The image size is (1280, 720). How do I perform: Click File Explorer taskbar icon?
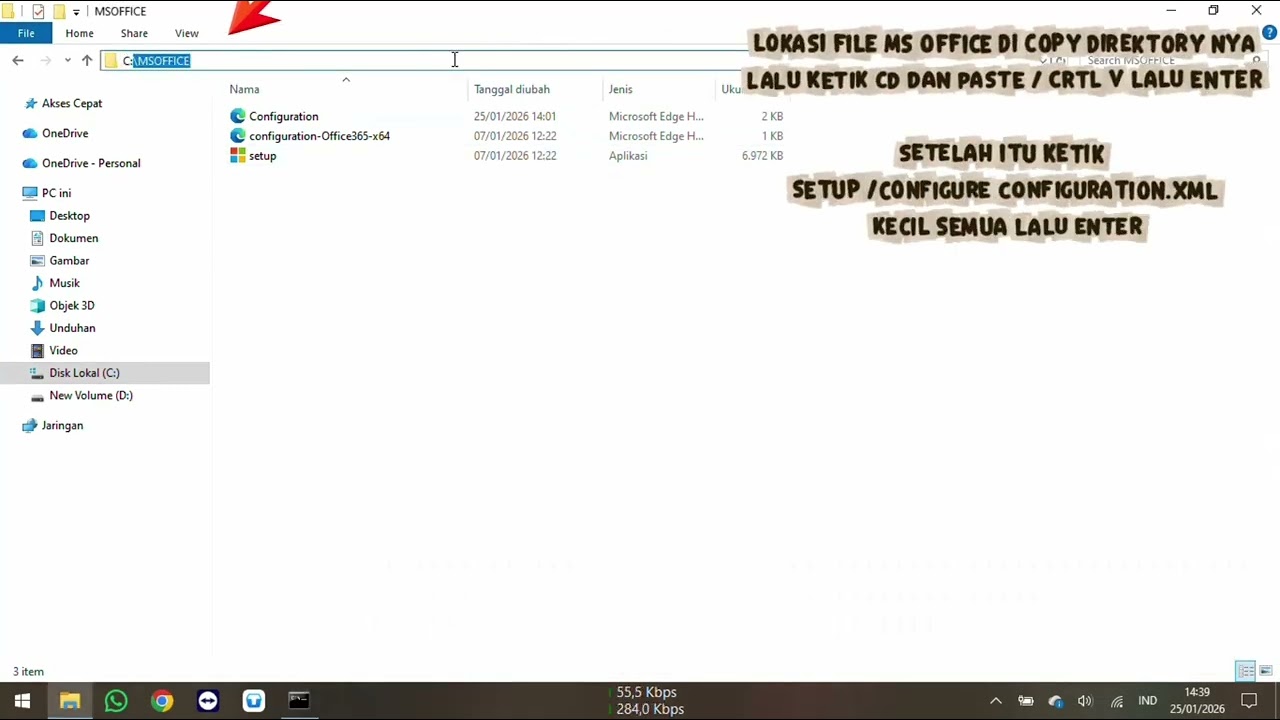pyautogui.click(x=69, y=701)
